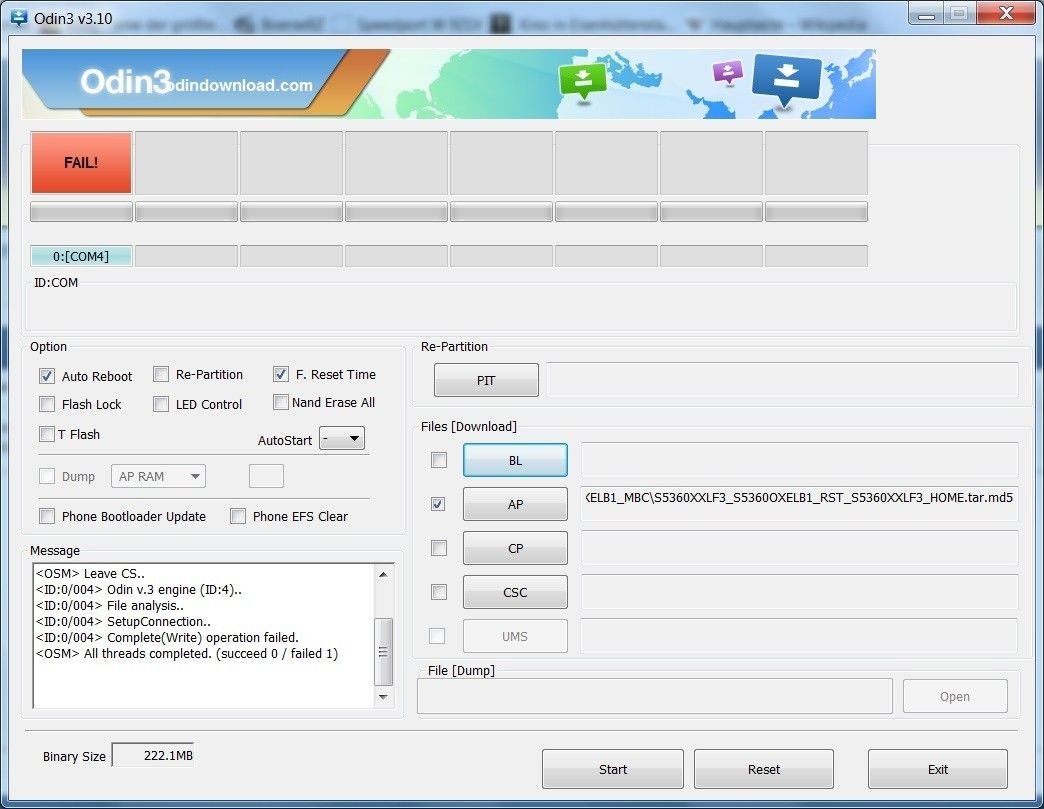Click Message log scrollbar up arrow

click(384, 574)
